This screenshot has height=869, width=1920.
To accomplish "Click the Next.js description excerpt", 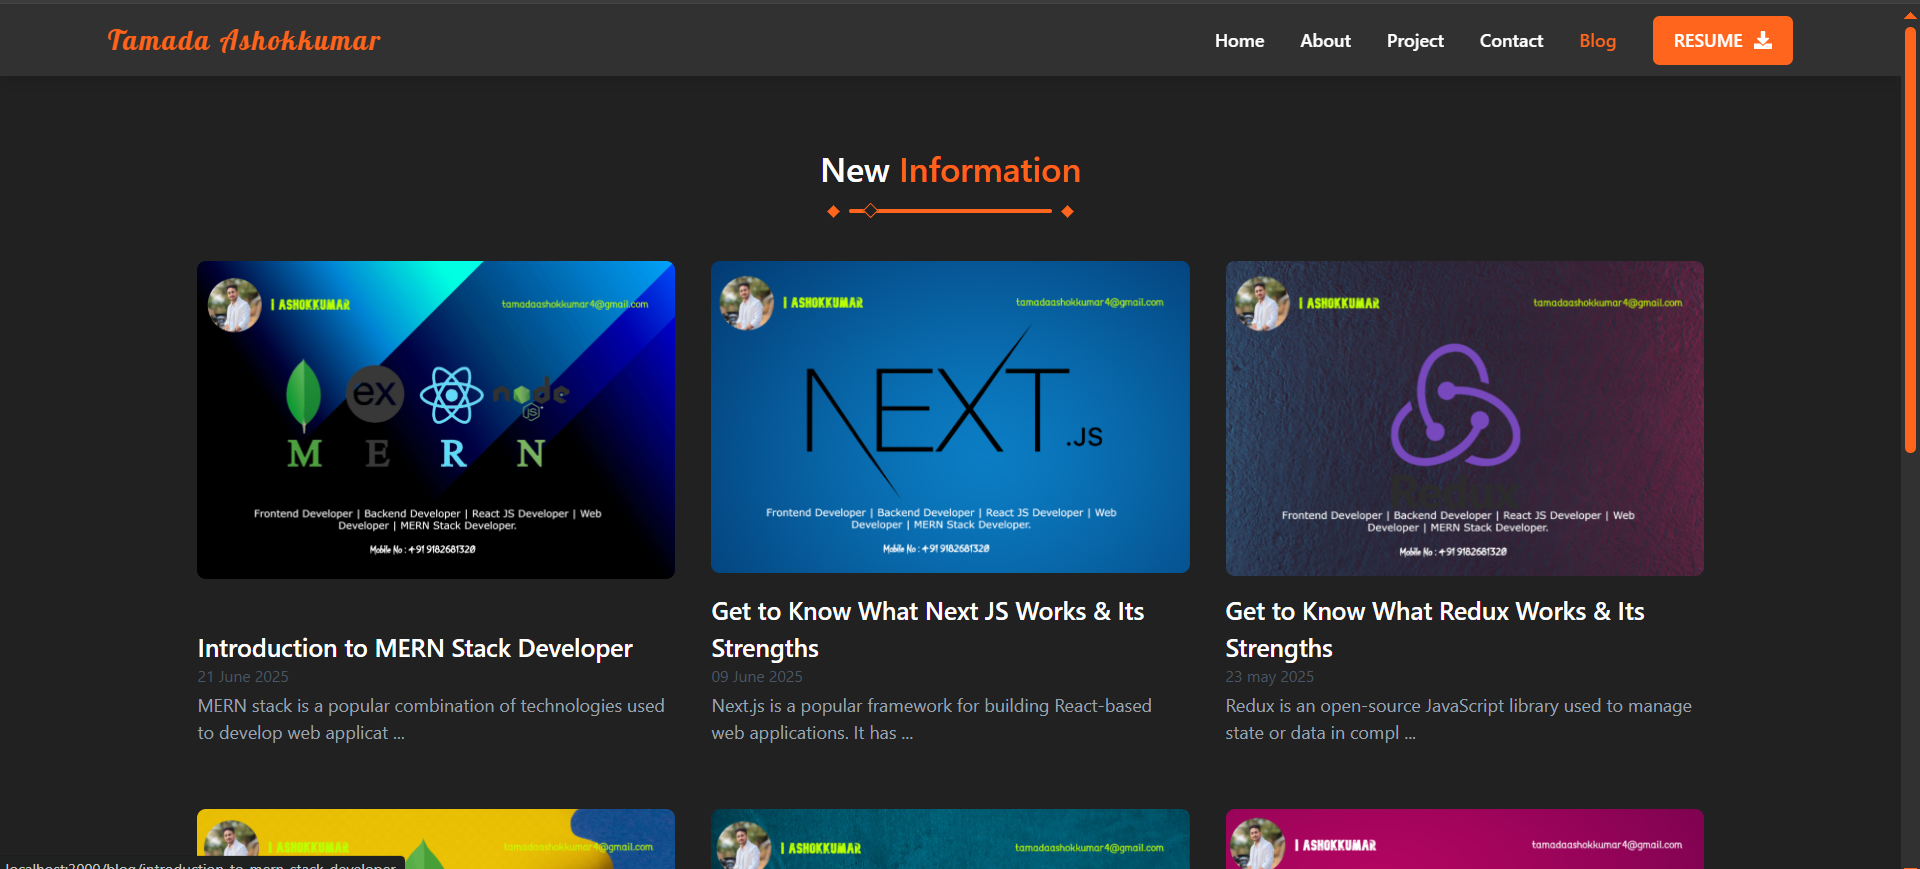I will pyautogui.click(x=931, y=719).
